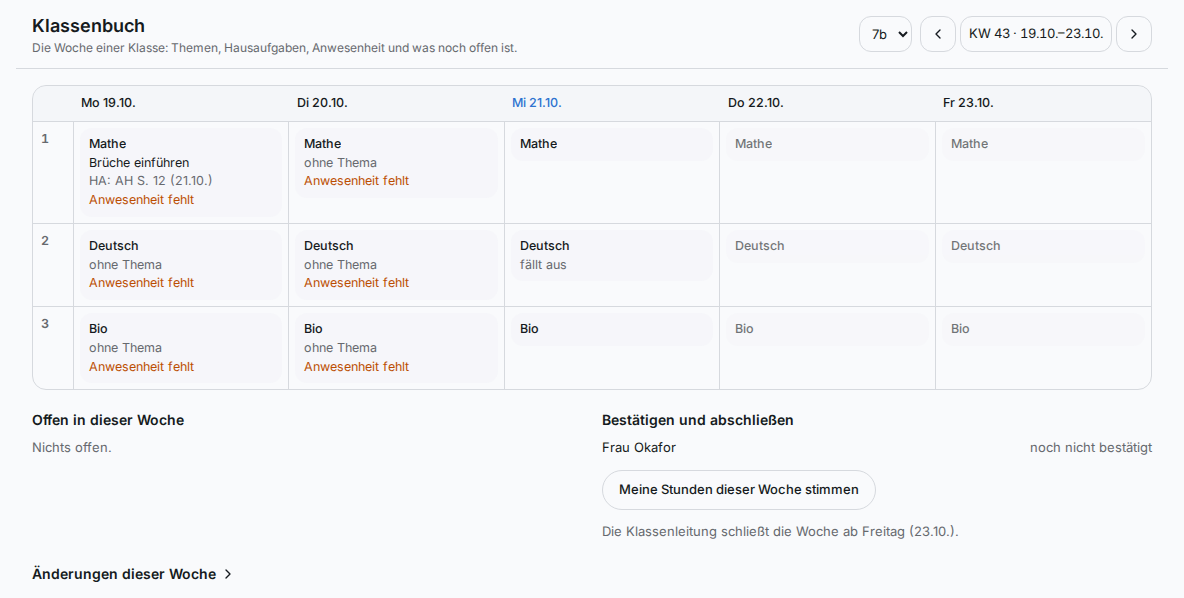Image resolution: width=1184 pixels, height=598 pixels.
Task: Click the homework note 'HA: AH S. 12 (21.10.)'
Action: [150, 180]
